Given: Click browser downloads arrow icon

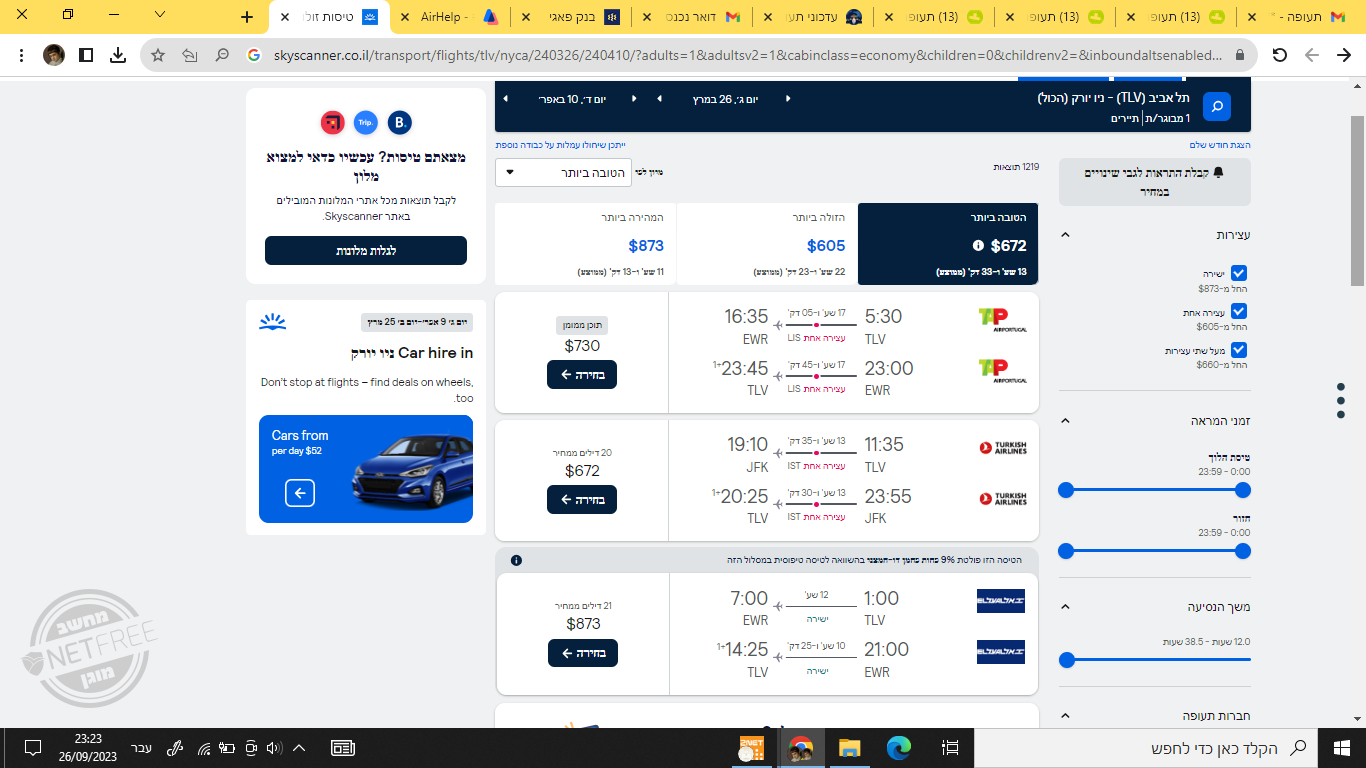Looking at the screenshot, I should tap(118, 55).
